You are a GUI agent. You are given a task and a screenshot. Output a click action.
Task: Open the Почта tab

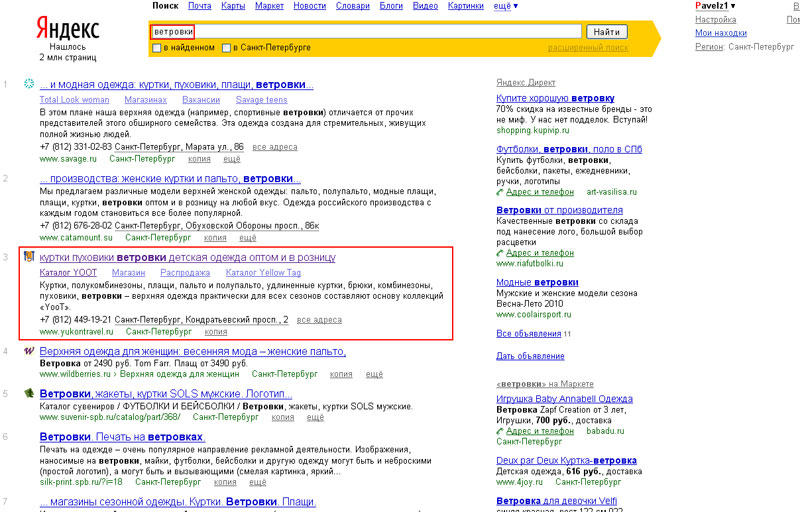199,6
